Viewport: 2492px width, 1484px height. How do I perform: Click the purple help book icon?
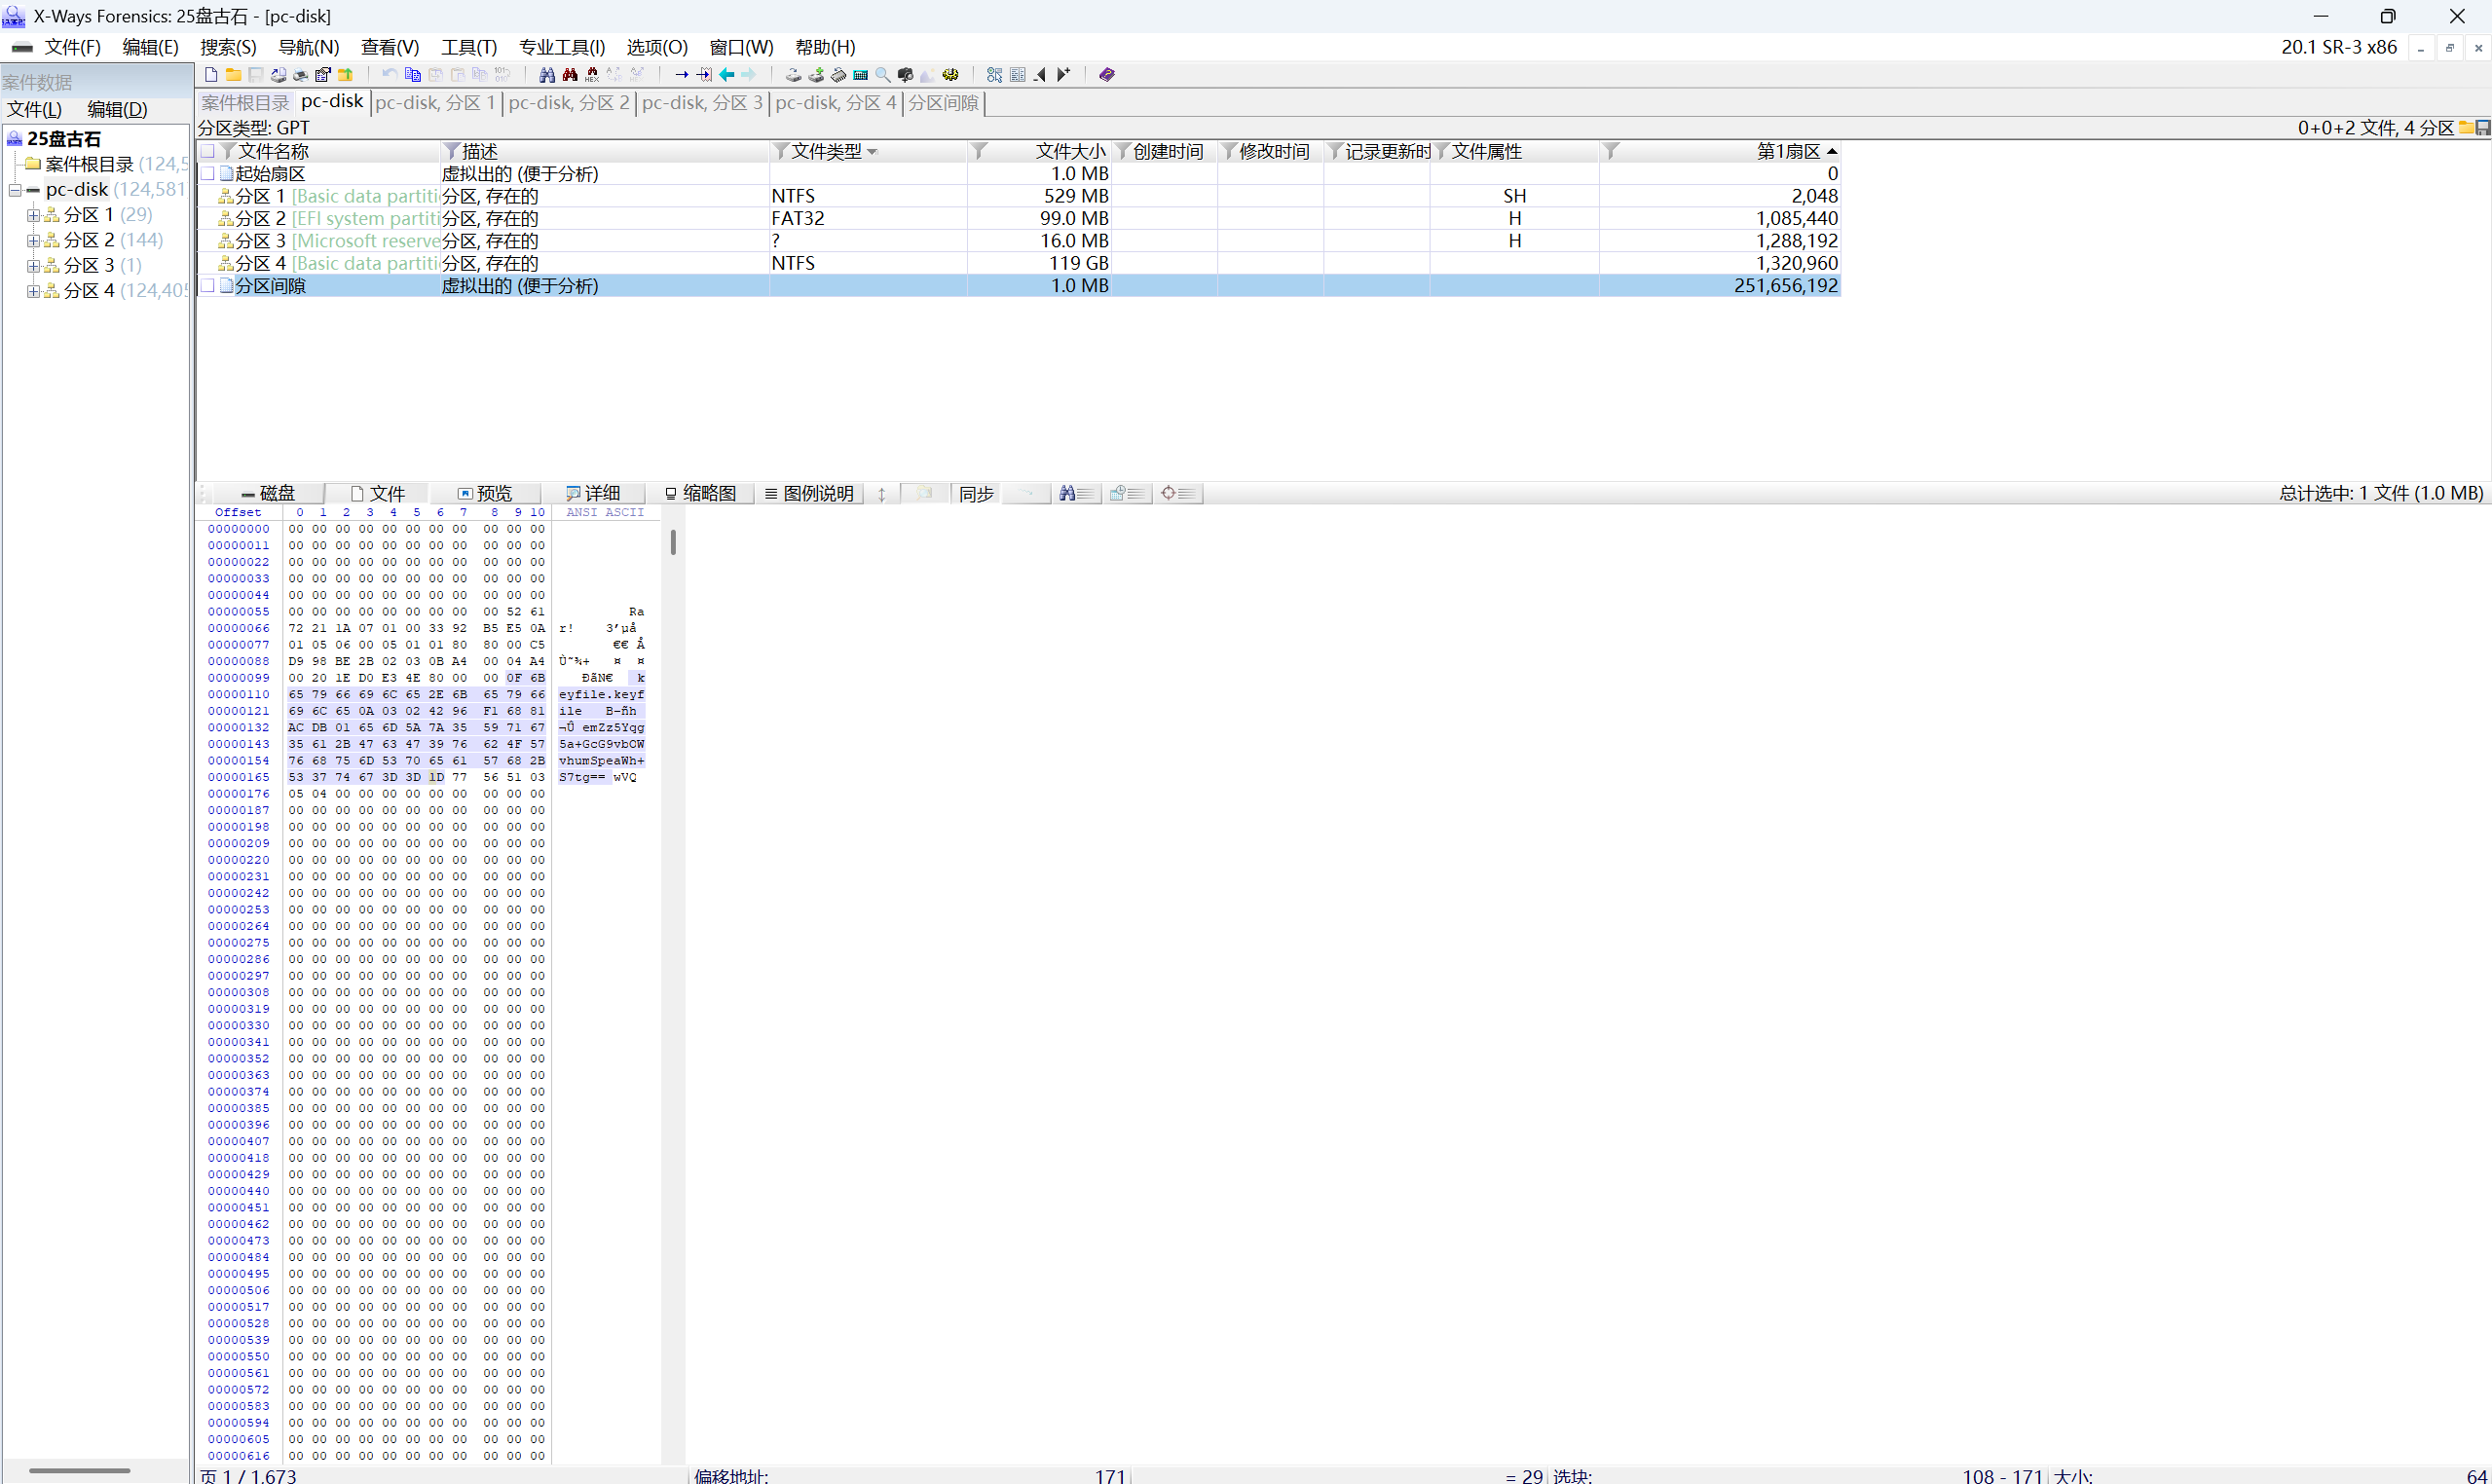1107,75
